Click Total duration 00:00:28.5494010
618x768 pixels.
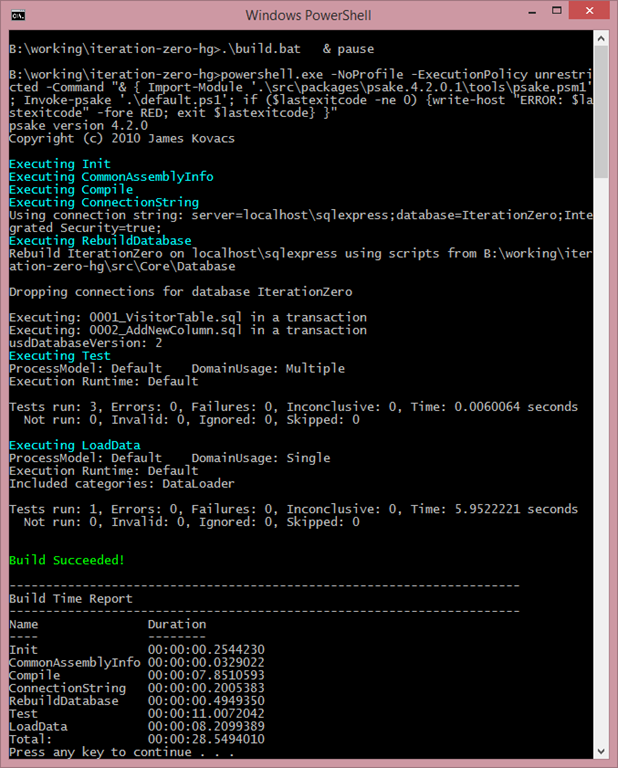point(206,739)
